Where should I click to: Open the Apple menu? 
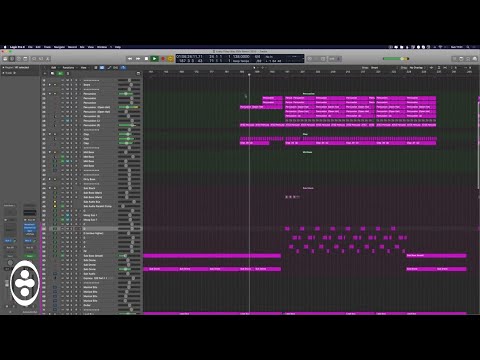coord(5,47)
